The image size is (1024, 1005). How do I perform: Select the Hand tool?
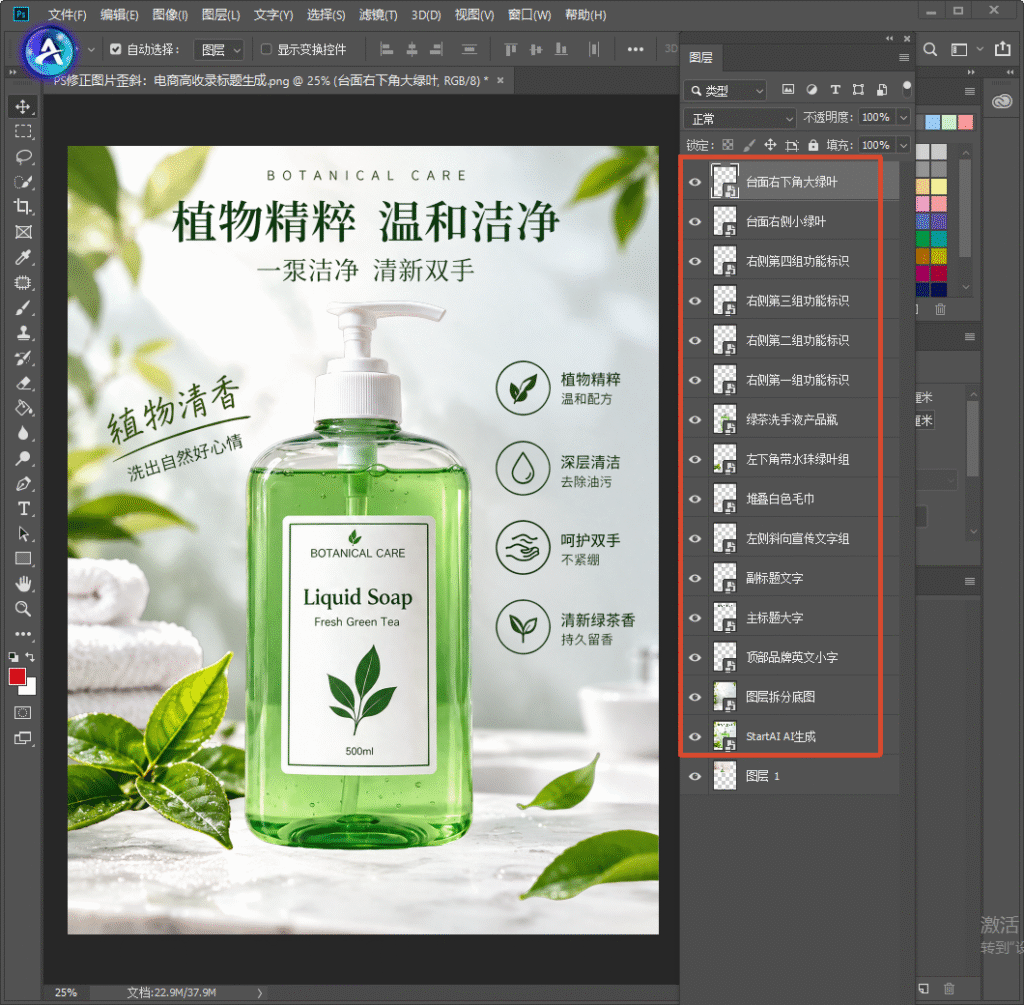(x=23, y=584)
